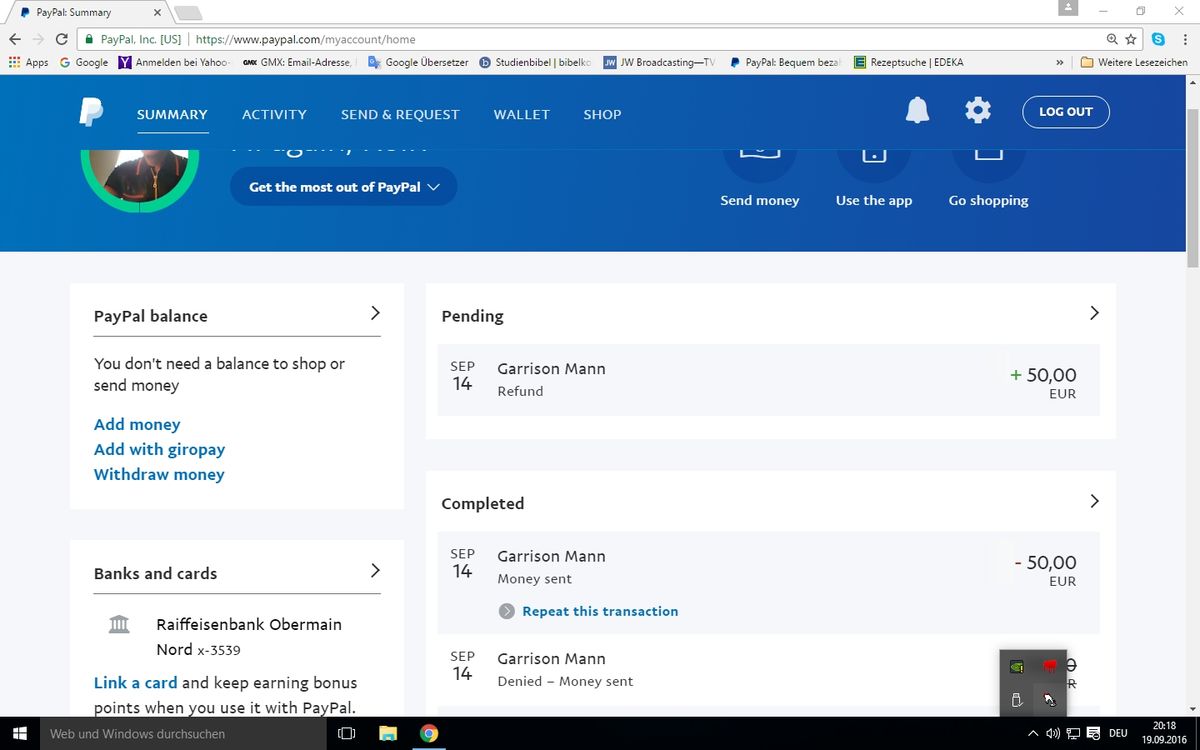Open the Apps bookmarks shortcut
1200x750 pixels.
(x=28, y=62)
